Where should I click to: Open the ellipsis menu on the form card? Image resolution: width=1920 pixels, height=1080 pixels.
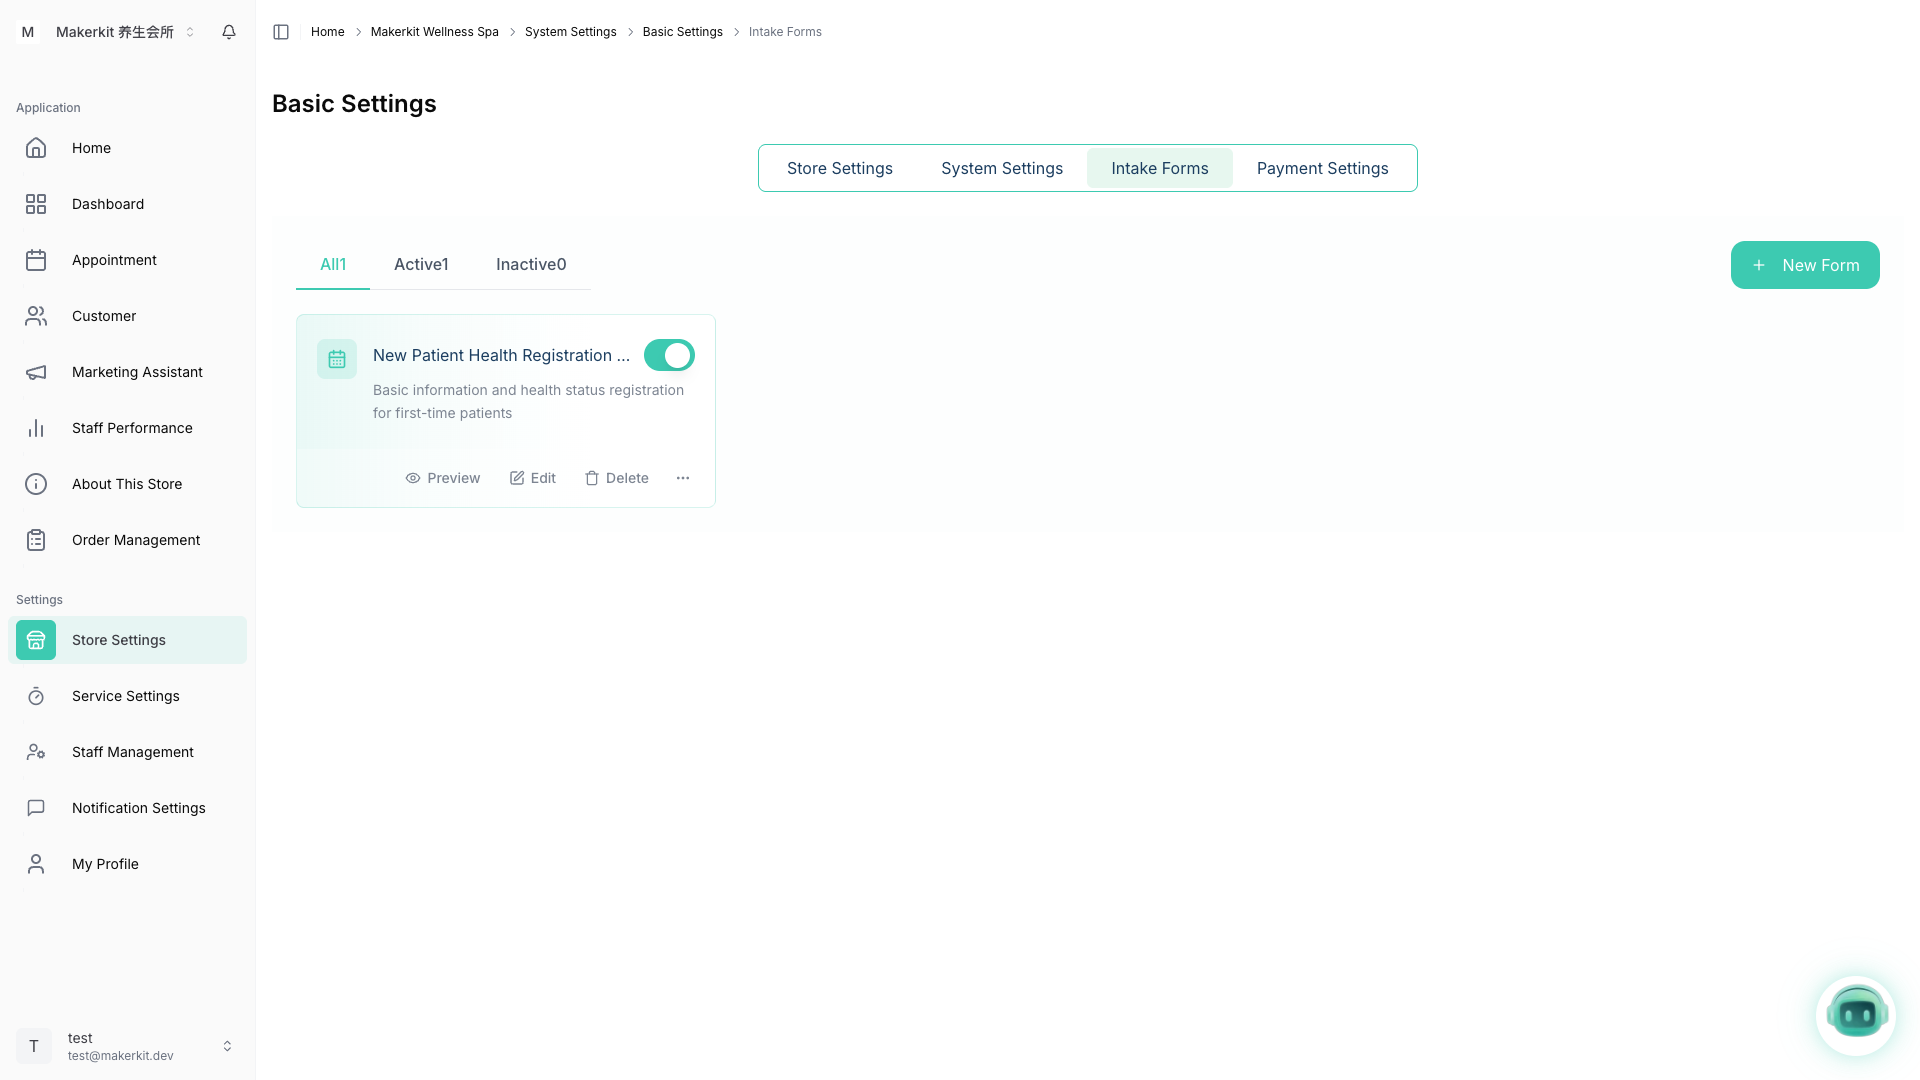click(x=683, y=478)
